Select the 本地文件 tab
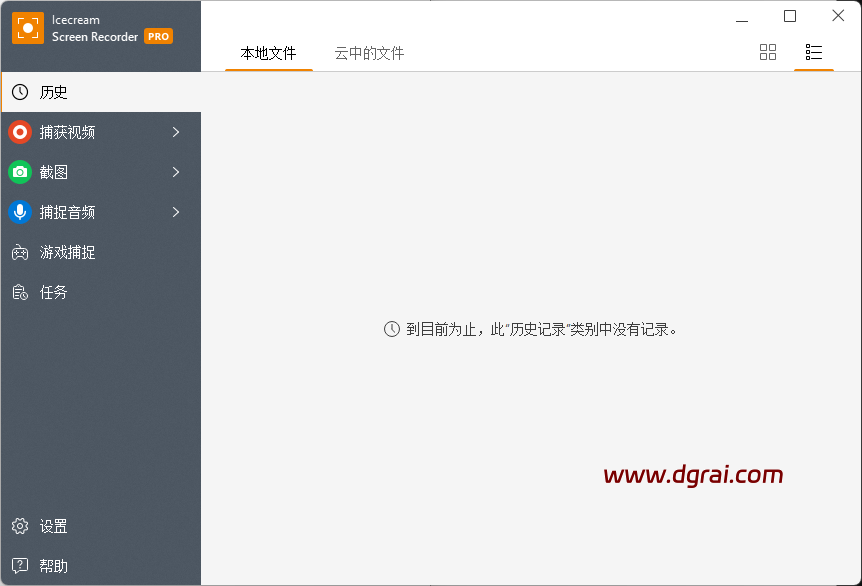The height and width of the screenshot is (586, 862). 268,53
